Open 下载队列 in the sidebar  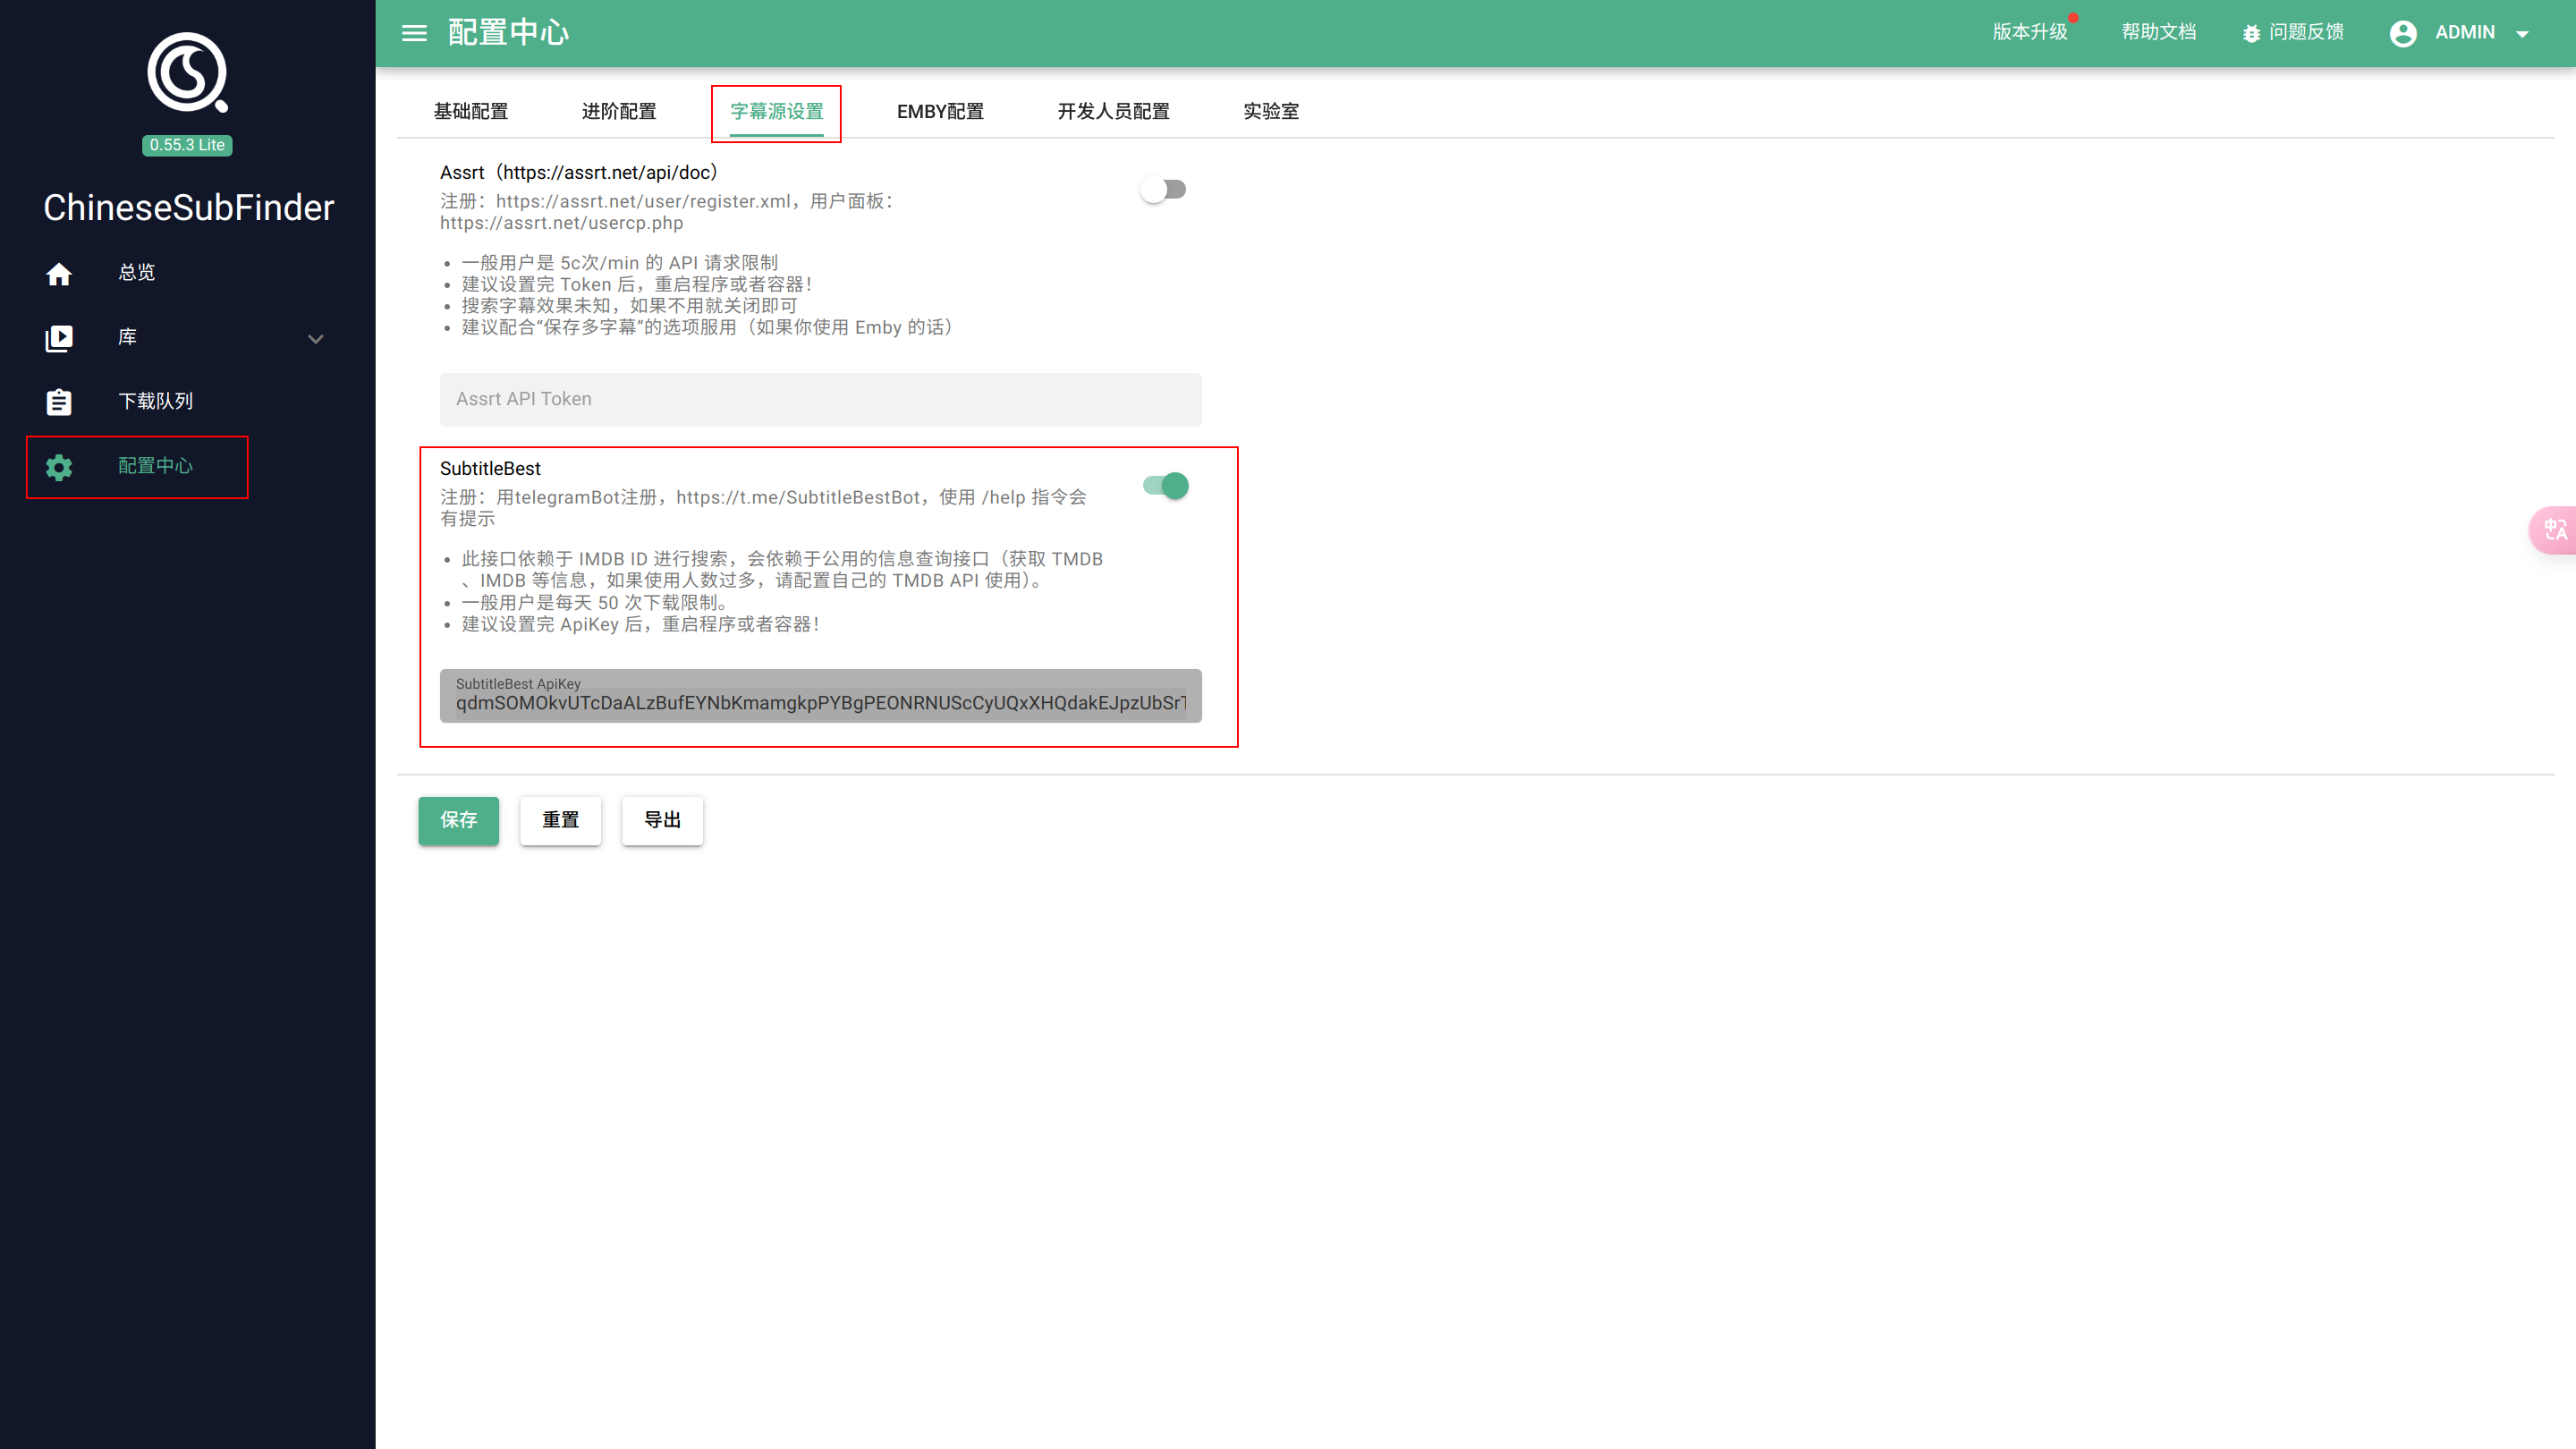pyautogui.click(x=156, y=401)
